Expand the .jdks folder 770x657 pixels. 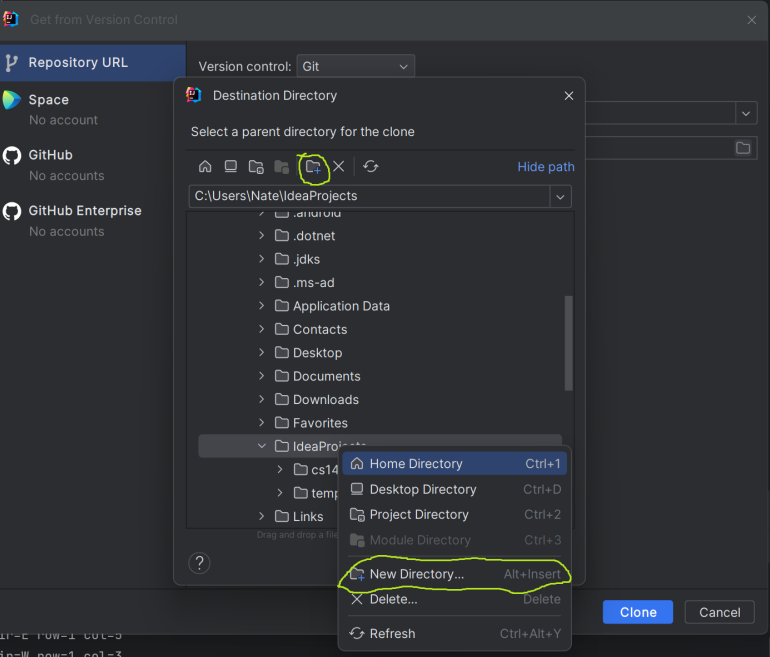[x=262, y=259]
